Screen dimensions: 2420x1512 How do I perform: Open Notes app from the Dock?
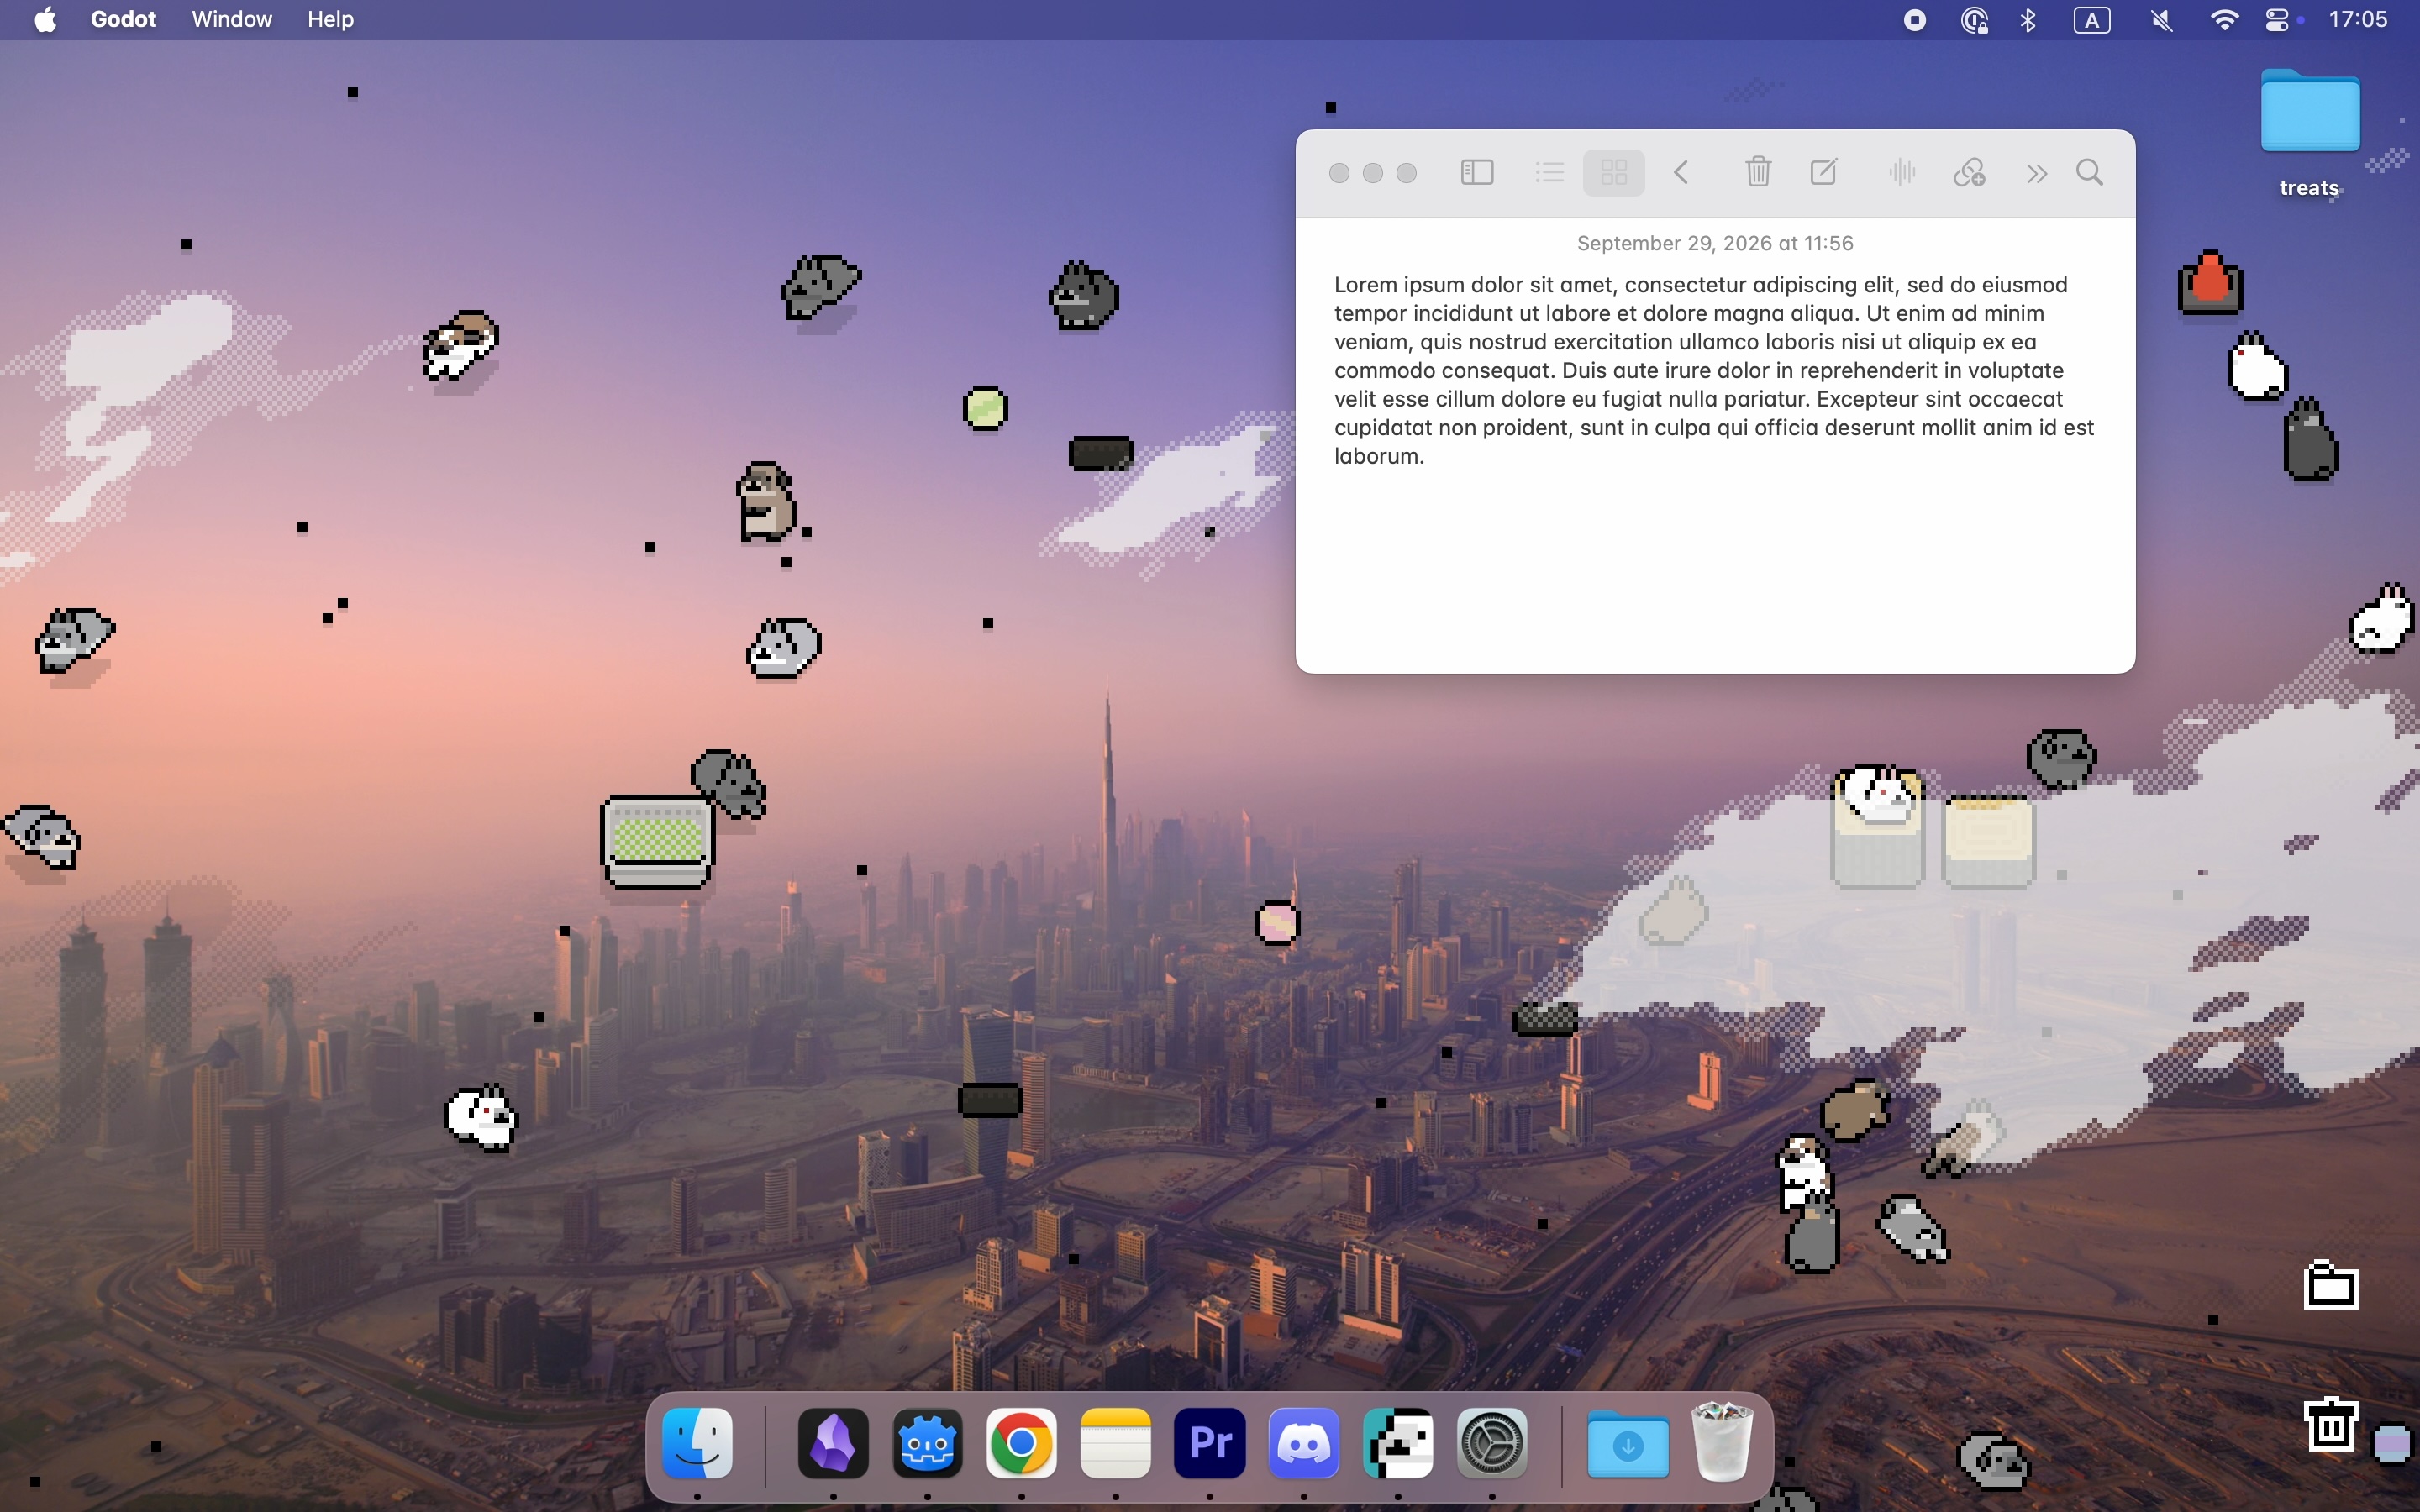[1116, 1443]
